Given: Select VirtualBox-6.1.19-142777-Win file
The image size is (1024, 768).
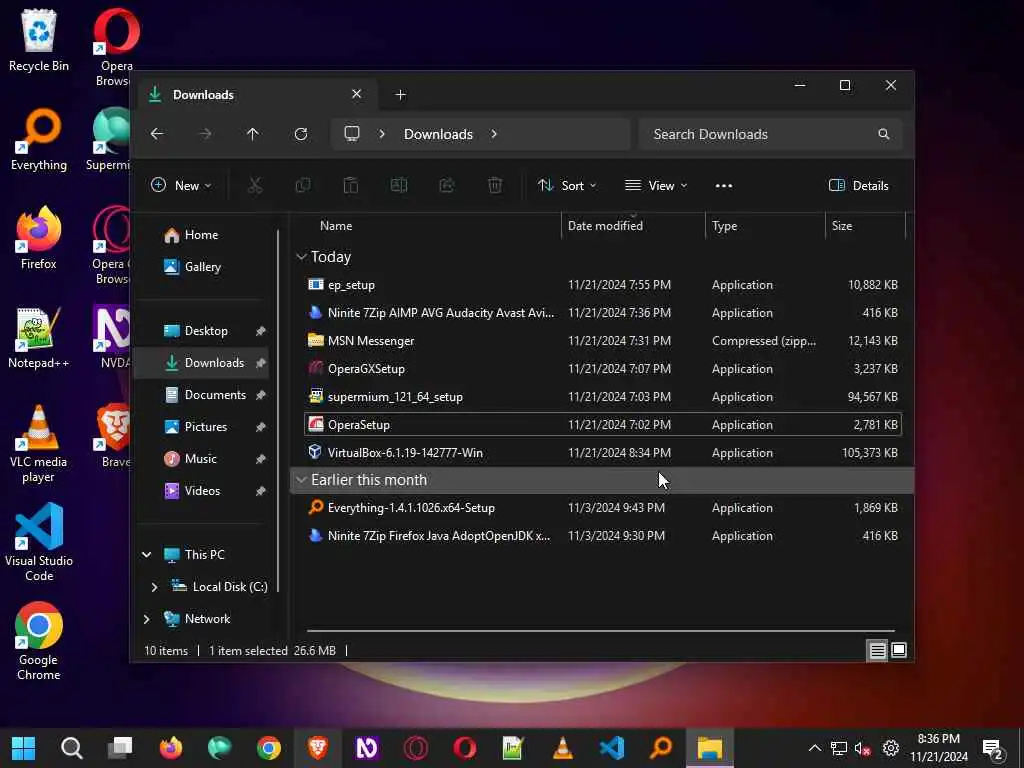Looking at the screenshot, I should tap(603, 453).
